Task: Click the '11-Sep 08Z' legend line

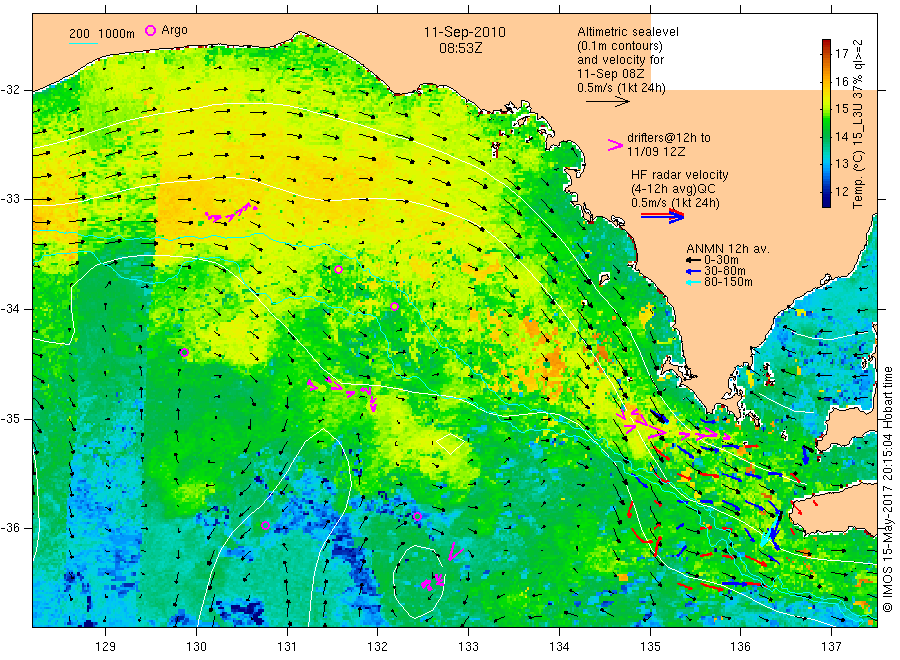Action: 610,74
